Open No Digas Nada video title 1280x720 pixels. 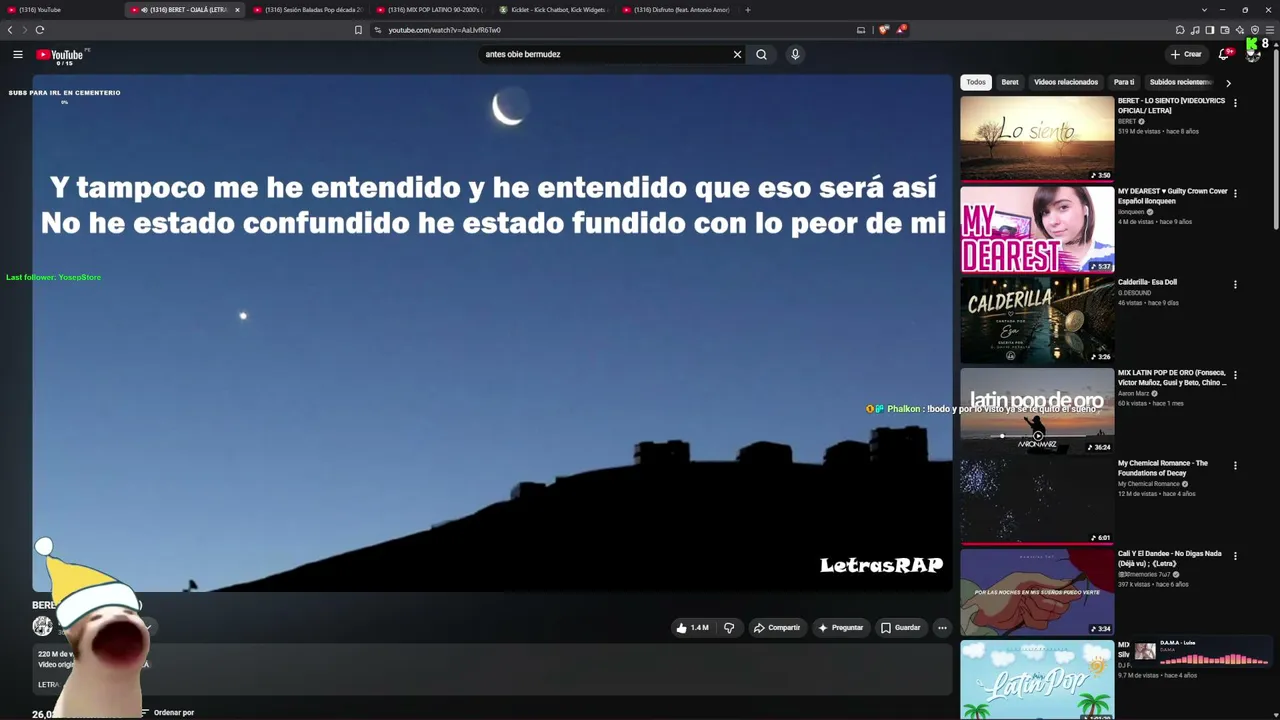(x=1169, y=558)
